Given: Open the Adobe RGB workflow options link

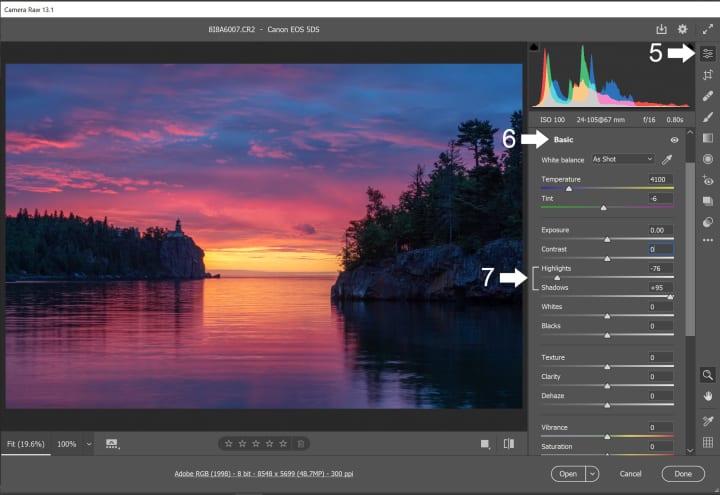Looking at the screenshot, I should 265,473.
